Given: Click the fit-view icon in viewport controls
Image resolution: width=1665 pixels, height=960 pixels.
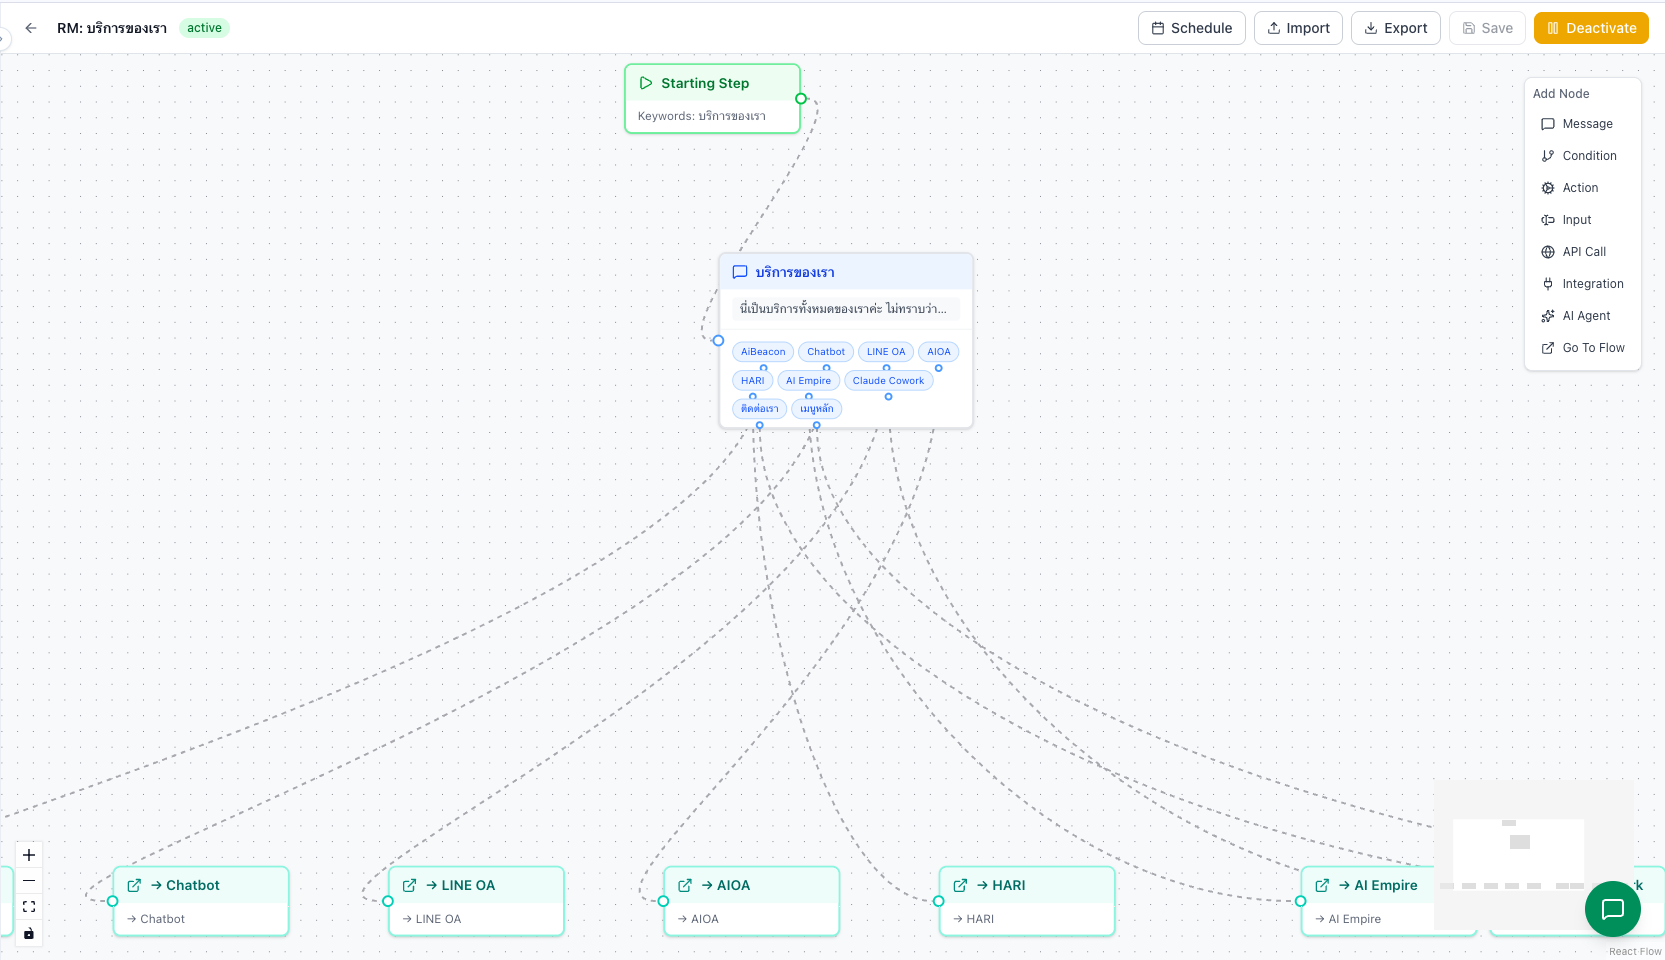Looking at the screenshot, I should [x=29, y=906].
